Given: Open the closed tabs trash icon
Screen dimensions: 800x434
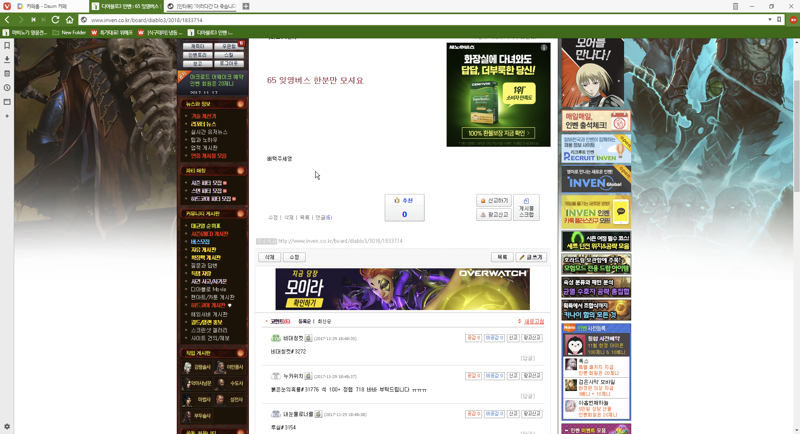Looking at the screenshot, I should tap(735, 6).
